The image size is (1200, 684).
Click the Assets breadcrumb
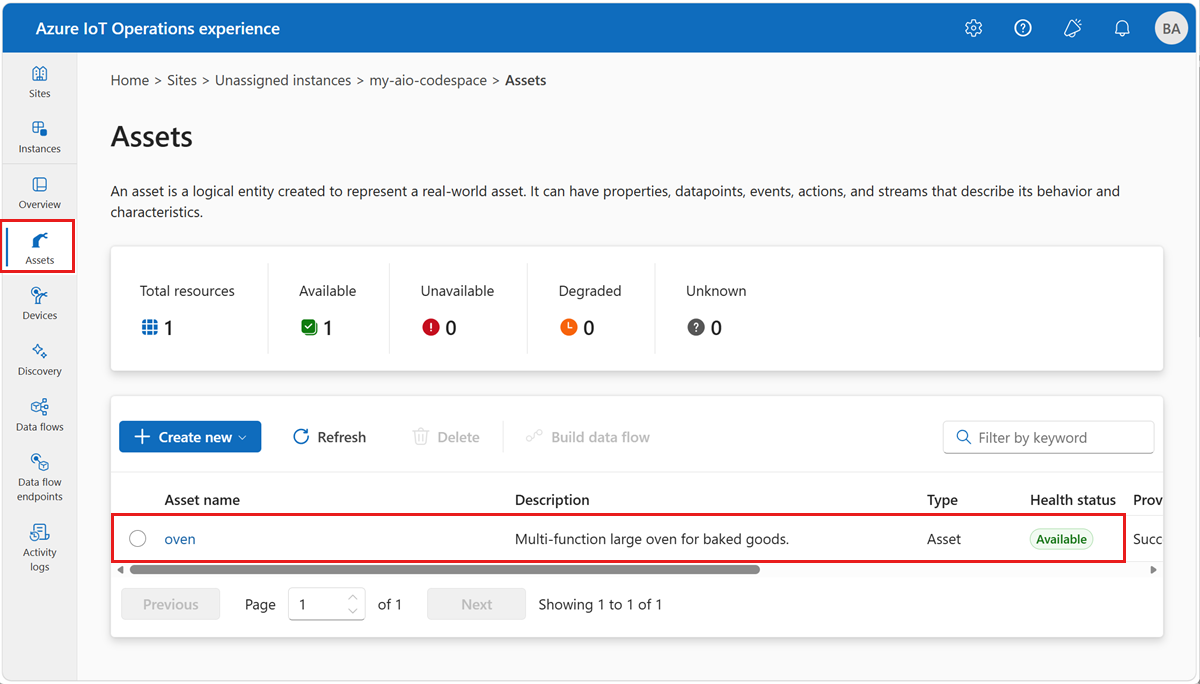[x=526, y=80]
